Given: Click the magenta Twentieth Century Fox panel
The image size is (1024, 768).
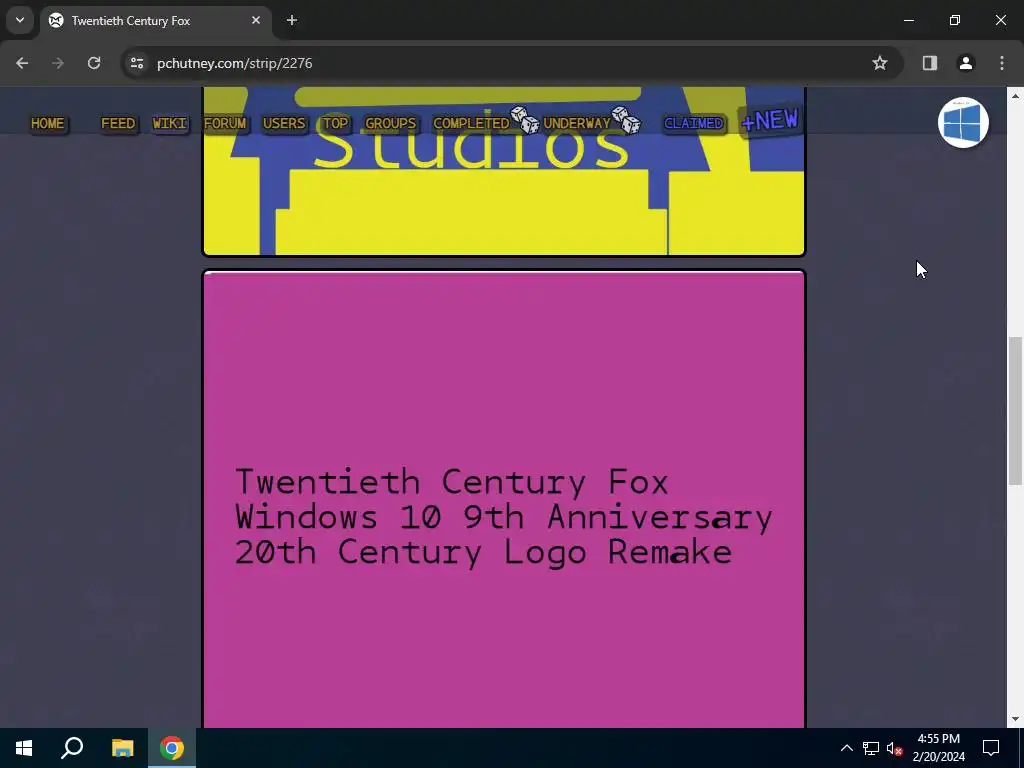Looking at the screenshot, I should (504, 500).
